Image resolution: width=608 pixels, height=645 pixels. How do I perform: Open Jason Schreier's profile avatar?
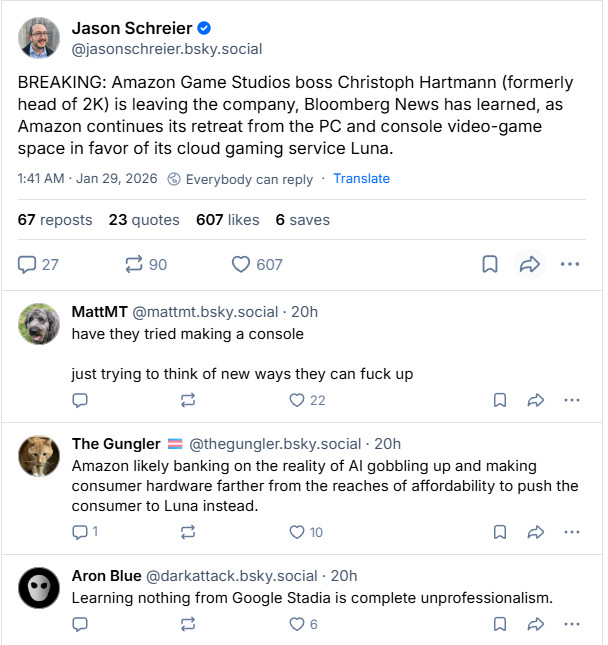pos(39,37)
